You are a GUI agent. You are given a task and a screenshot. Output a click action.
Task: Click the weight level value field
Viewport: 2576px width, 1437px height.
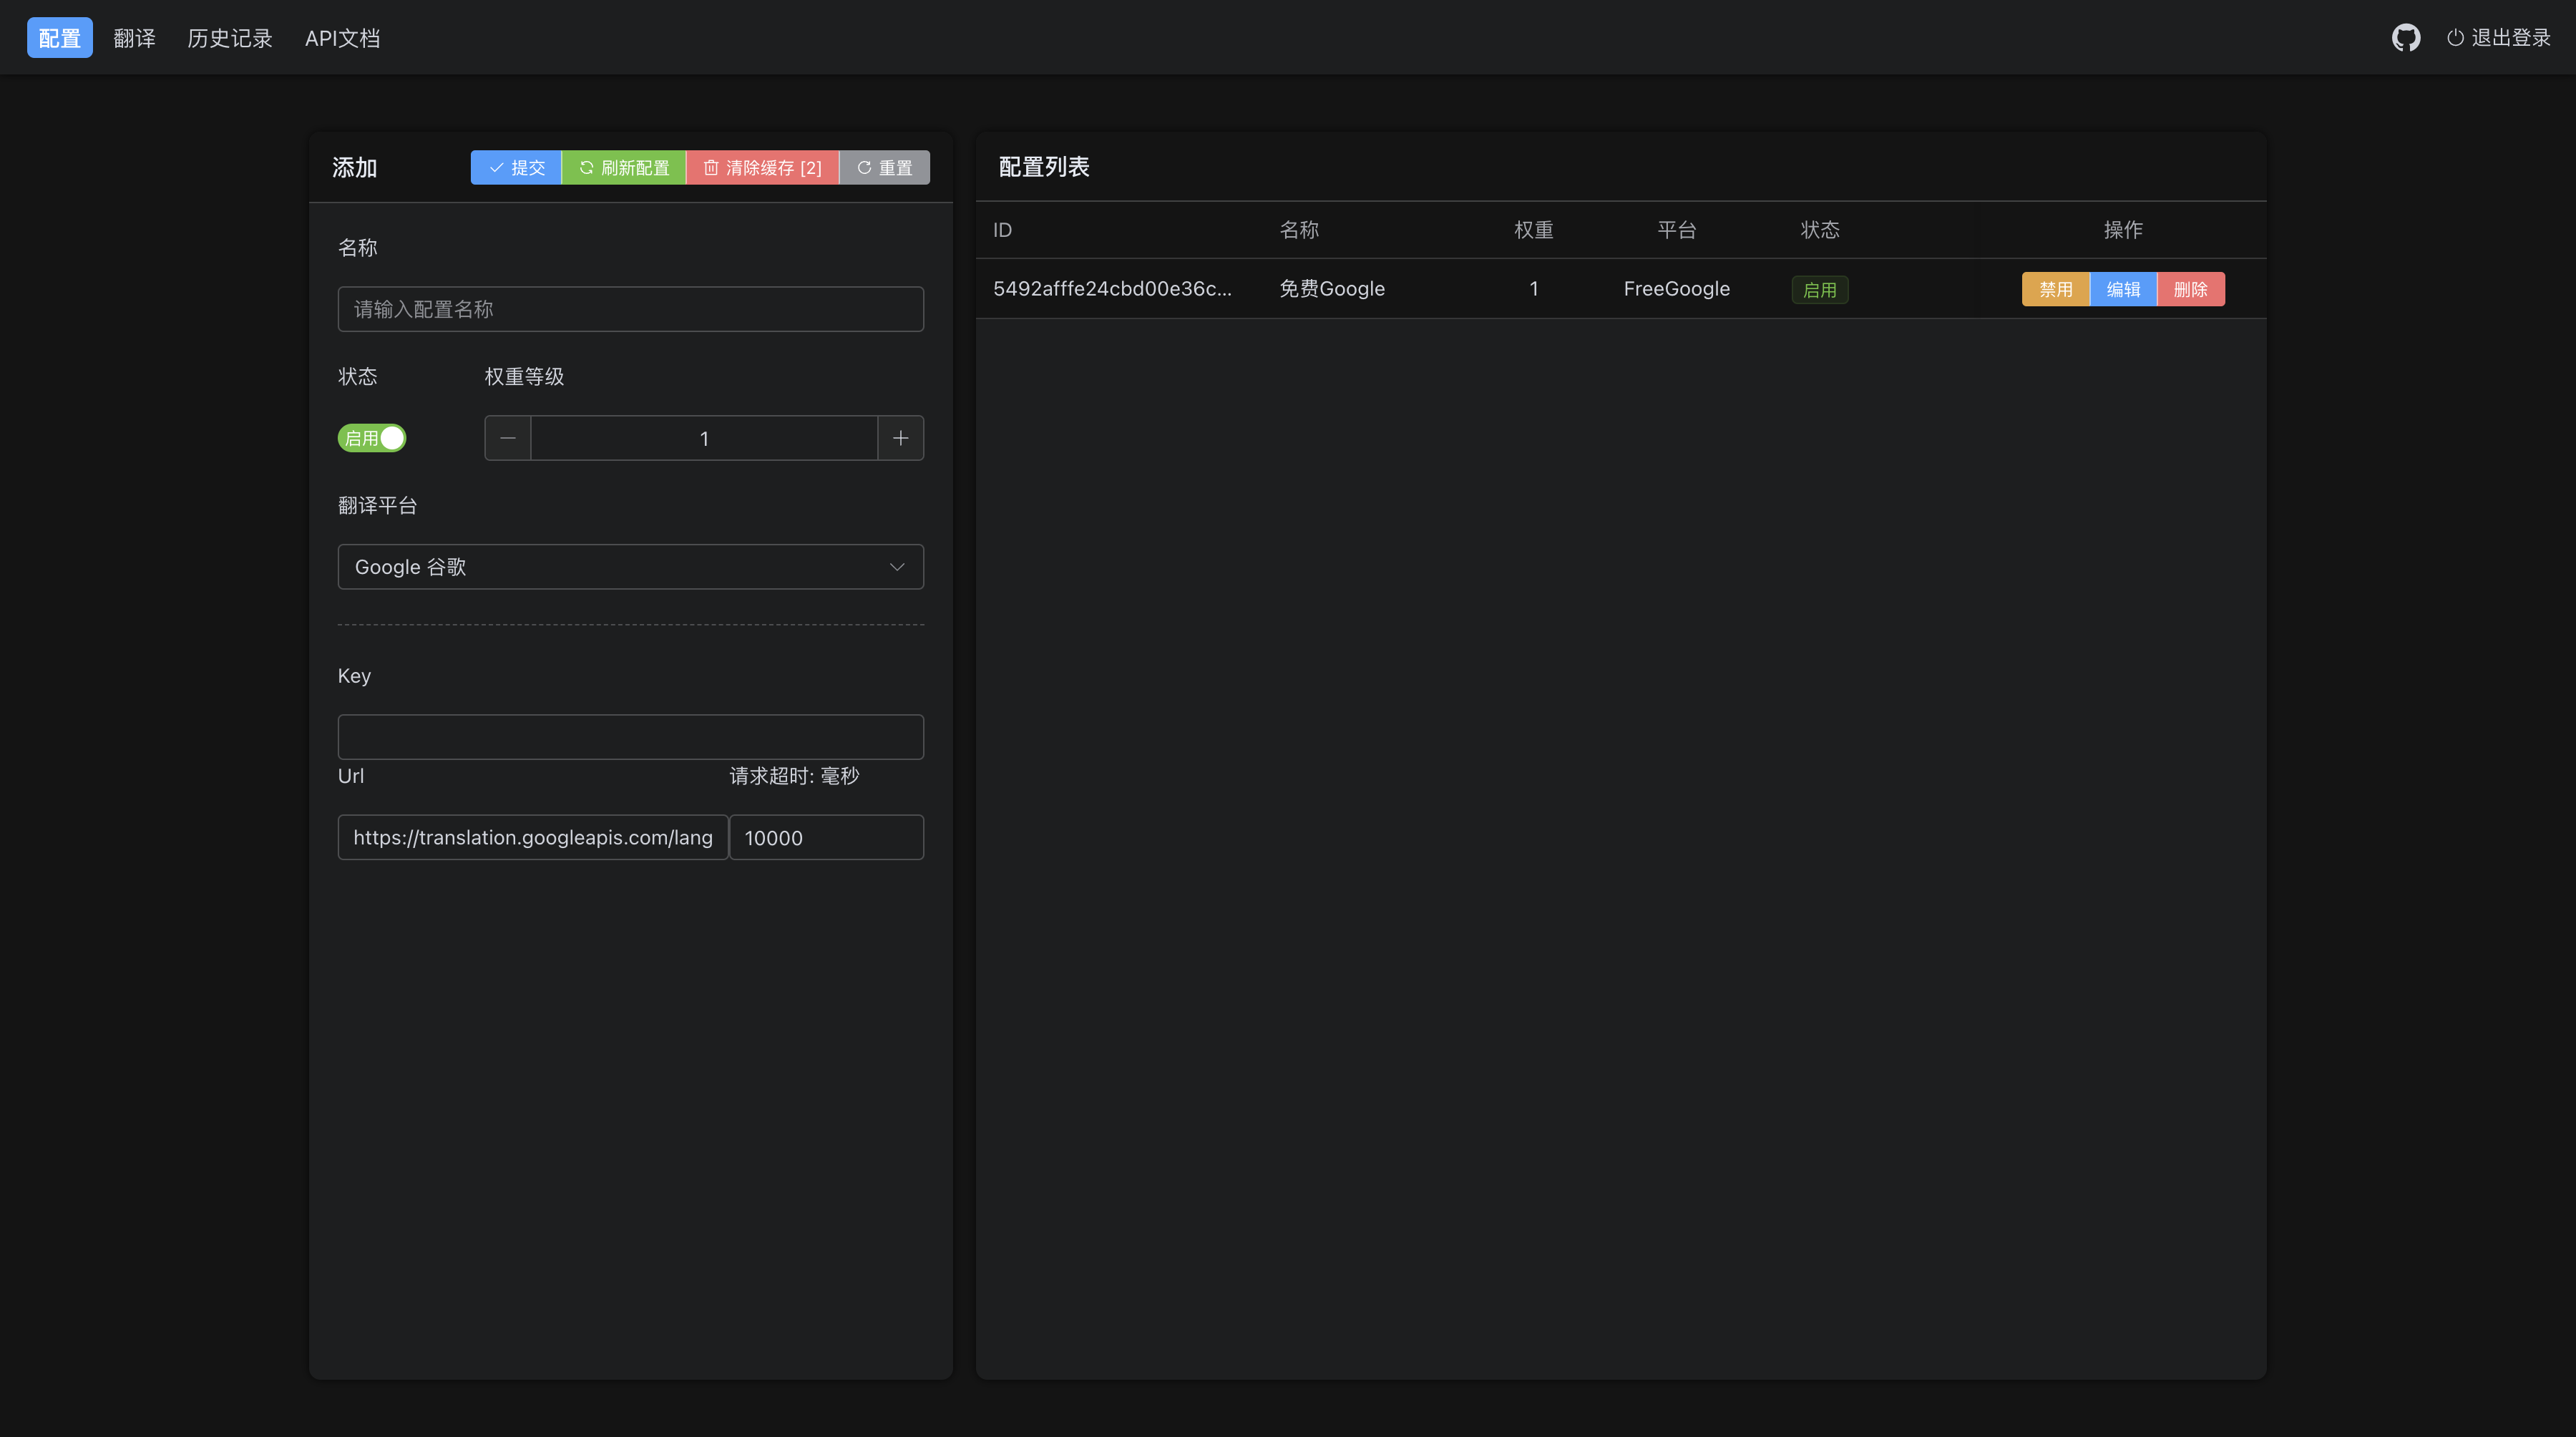[704, 438]
